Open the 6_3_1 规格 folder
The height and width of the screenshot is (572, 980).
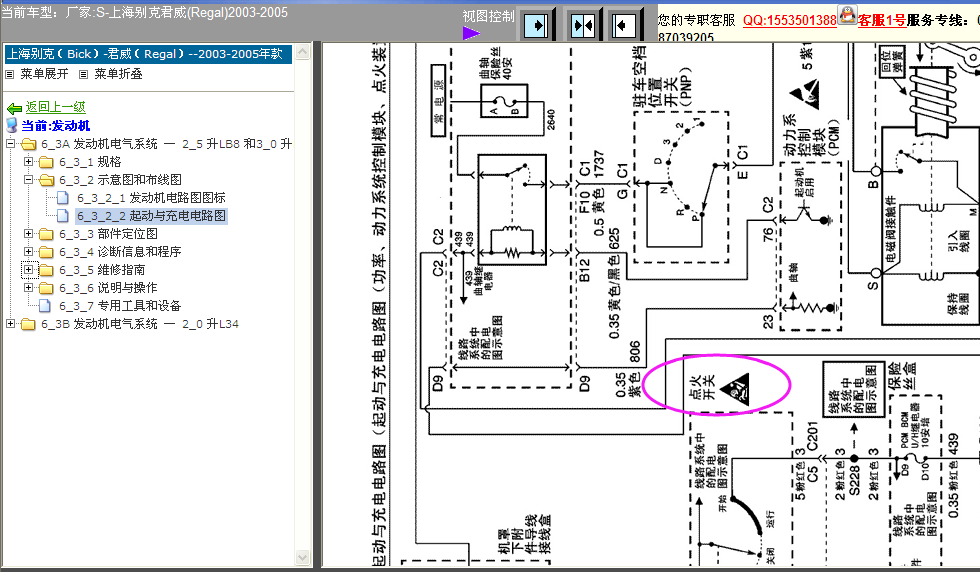pos(90,162)
